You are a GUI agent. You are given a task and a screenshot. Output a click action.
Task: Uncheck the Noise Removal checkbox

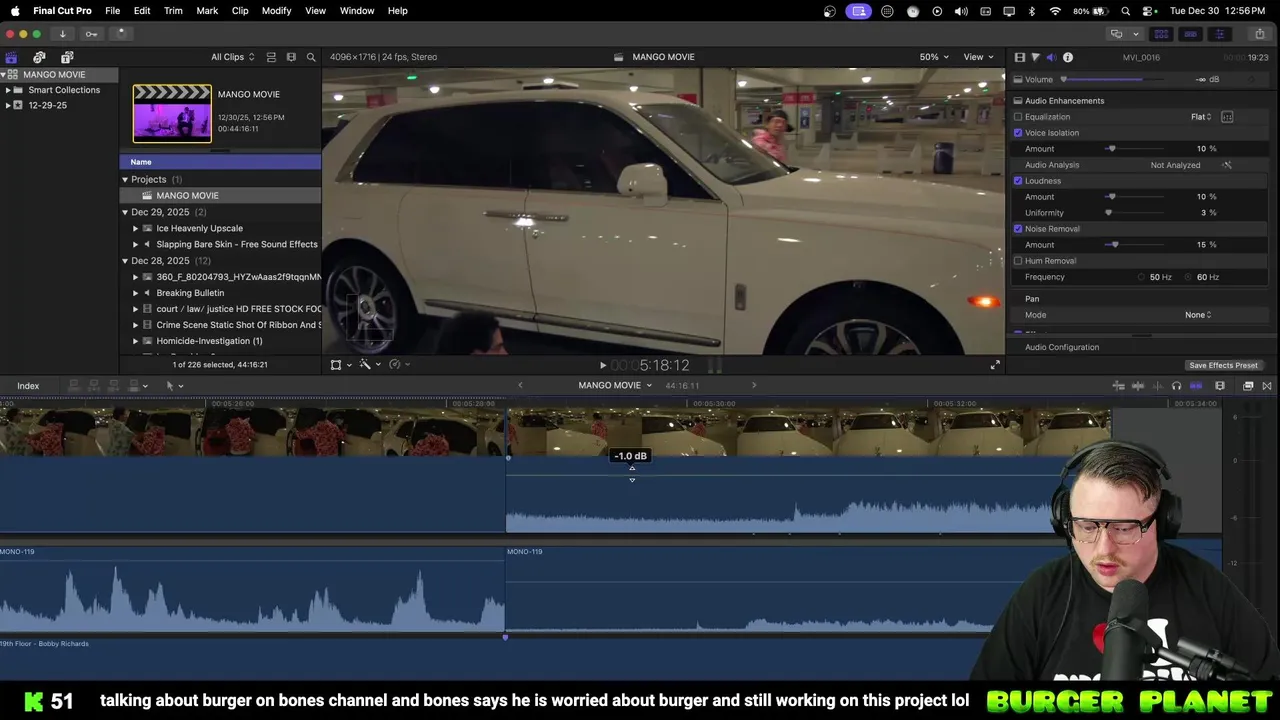[x=1018, y=229]
